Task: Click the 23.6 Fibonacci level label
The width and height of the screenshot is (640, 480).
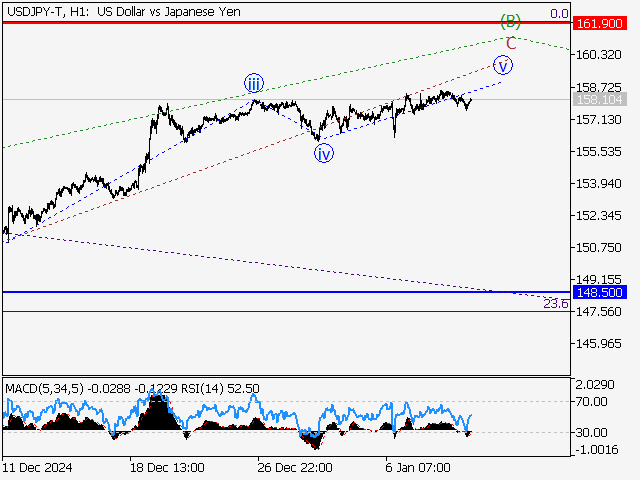Action: point(556,303)
